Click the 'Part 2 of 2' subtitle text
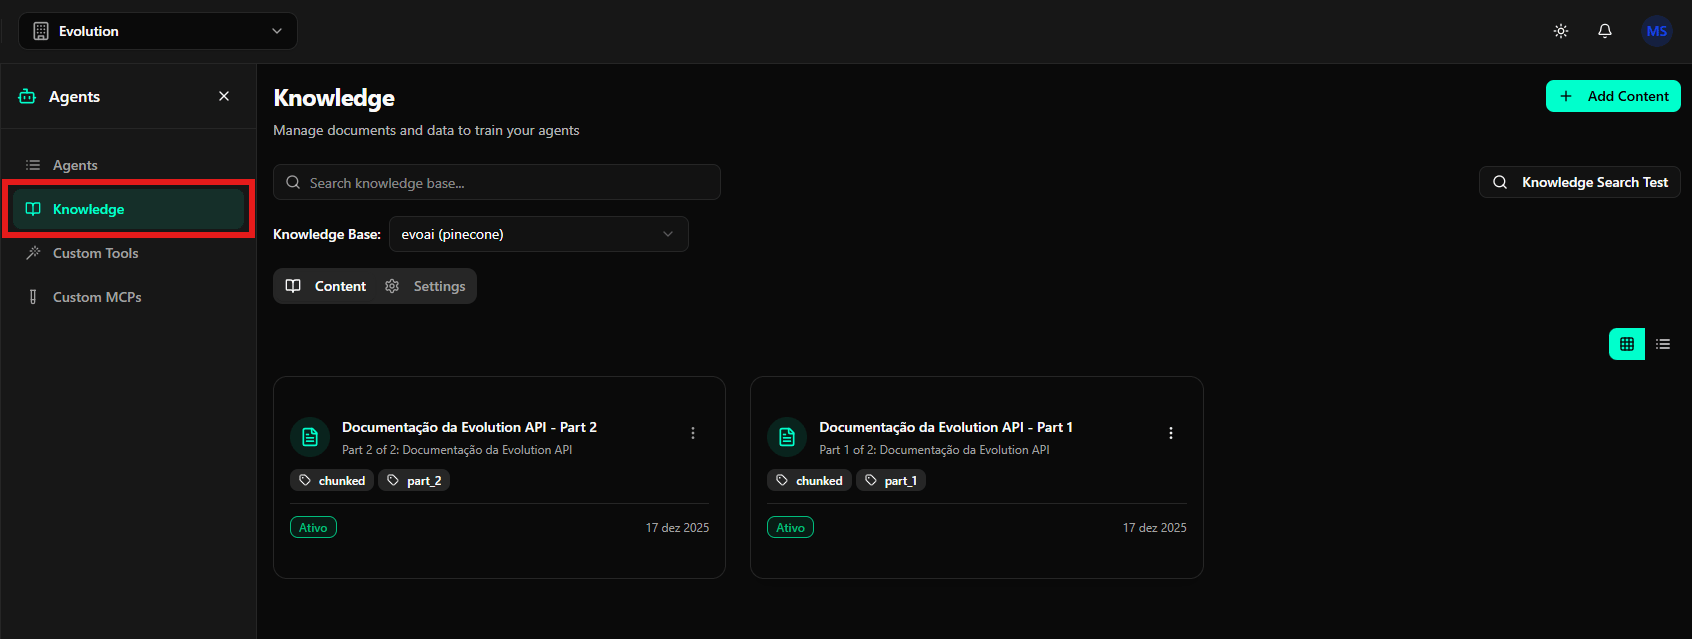 457,450
